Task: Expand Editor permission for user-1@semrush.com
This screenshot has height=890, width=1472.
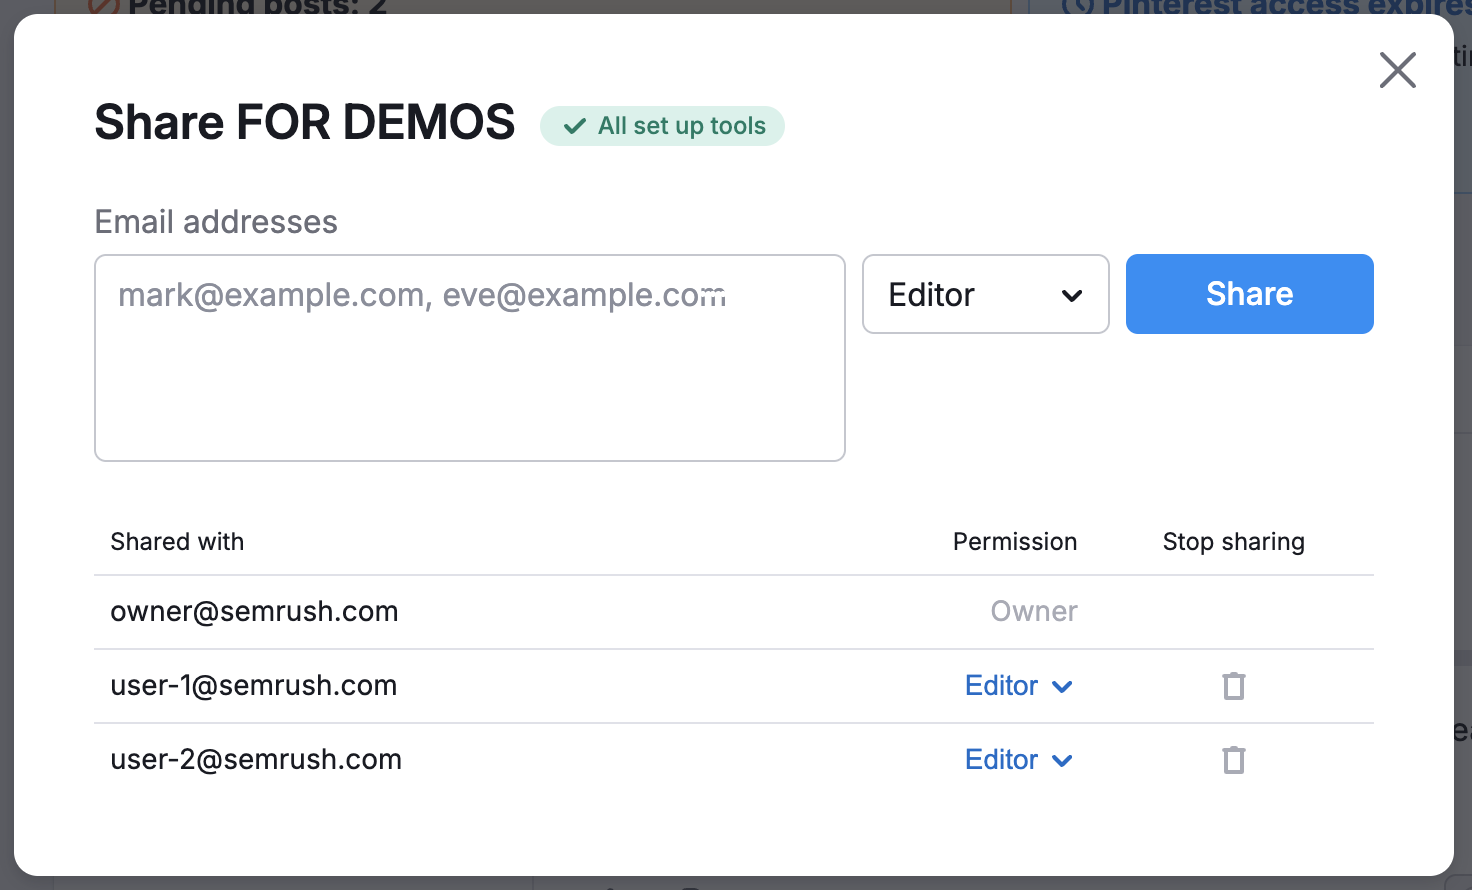Action: (1018, 686)
